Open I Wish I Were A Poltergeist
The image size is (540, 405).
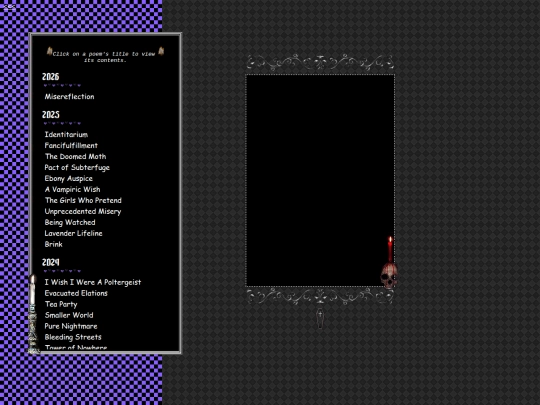point(93,282)
